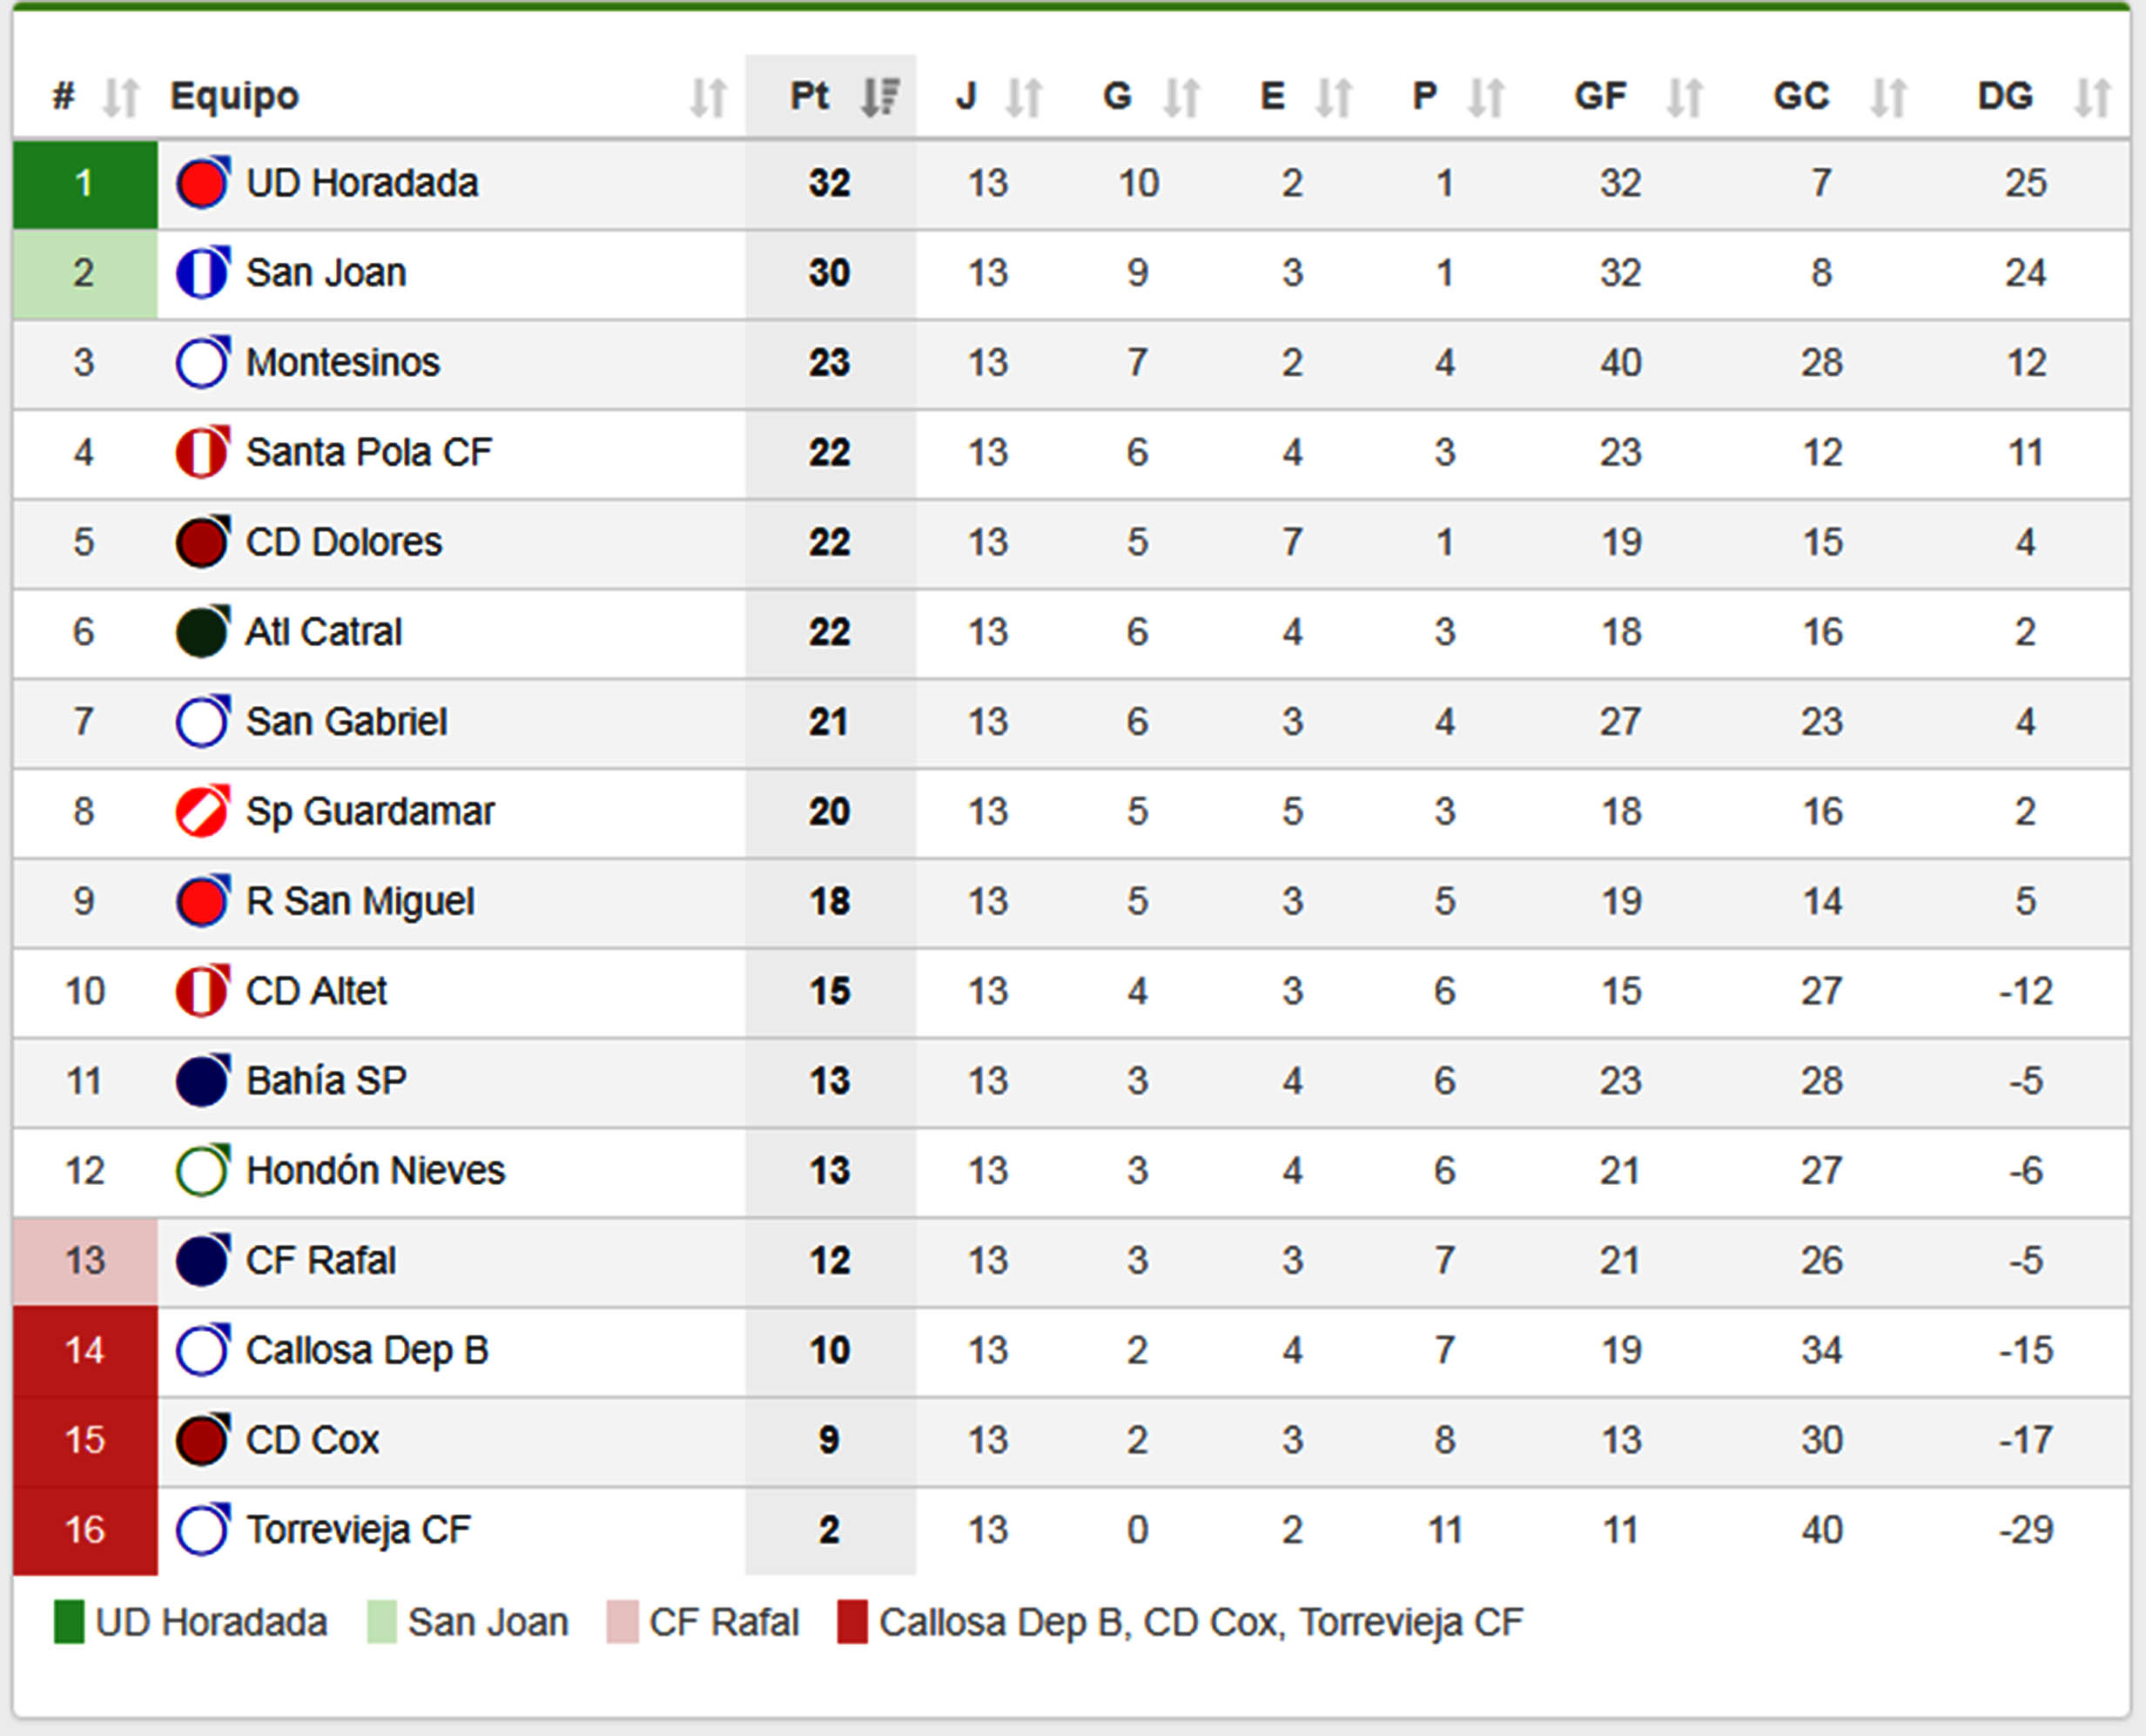
Task: Sort by GC goals against column
Action: (1889, 97)
